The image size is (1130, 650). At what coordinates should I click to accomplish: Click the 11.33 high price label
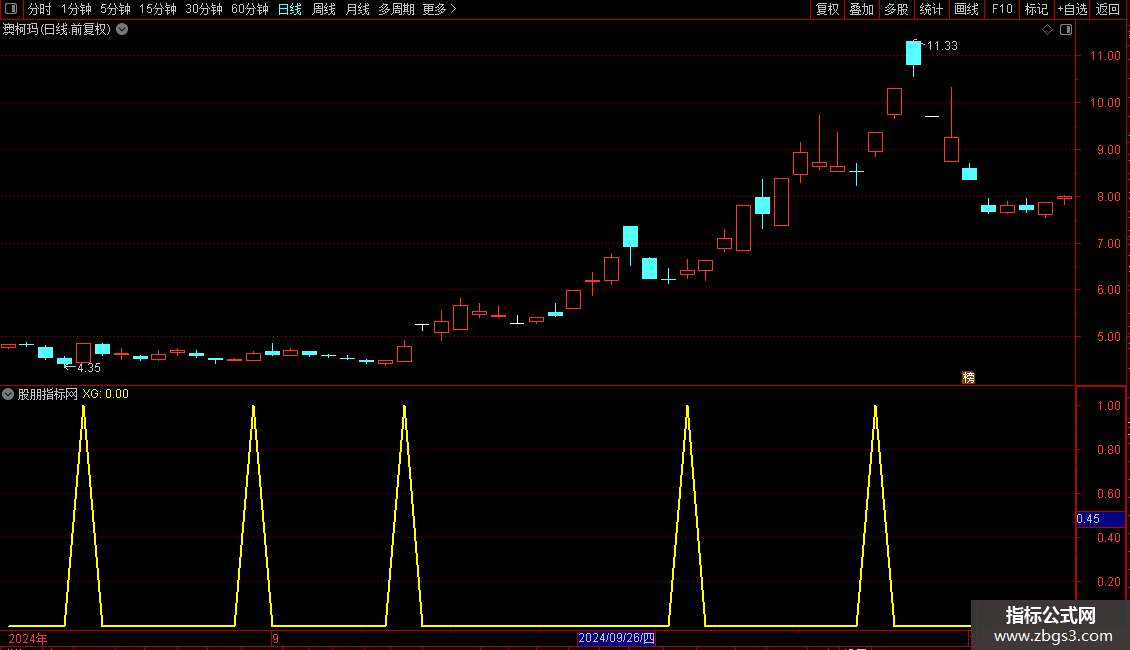pos(942,46)
